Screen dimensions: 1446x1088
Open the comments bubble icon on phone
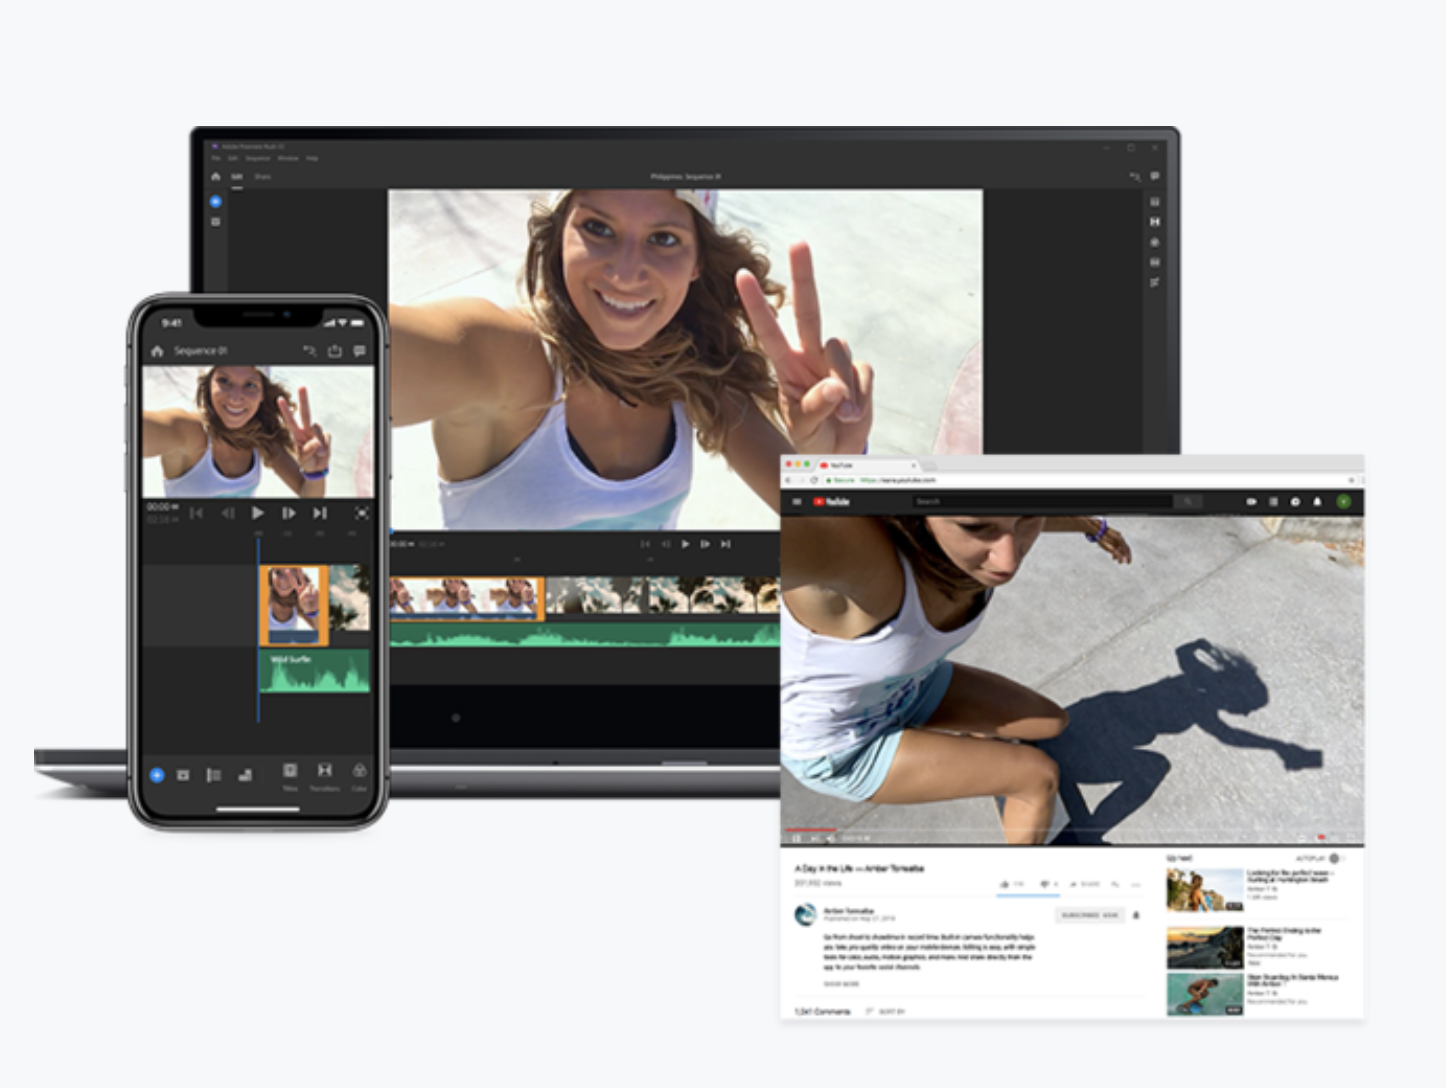359,351
